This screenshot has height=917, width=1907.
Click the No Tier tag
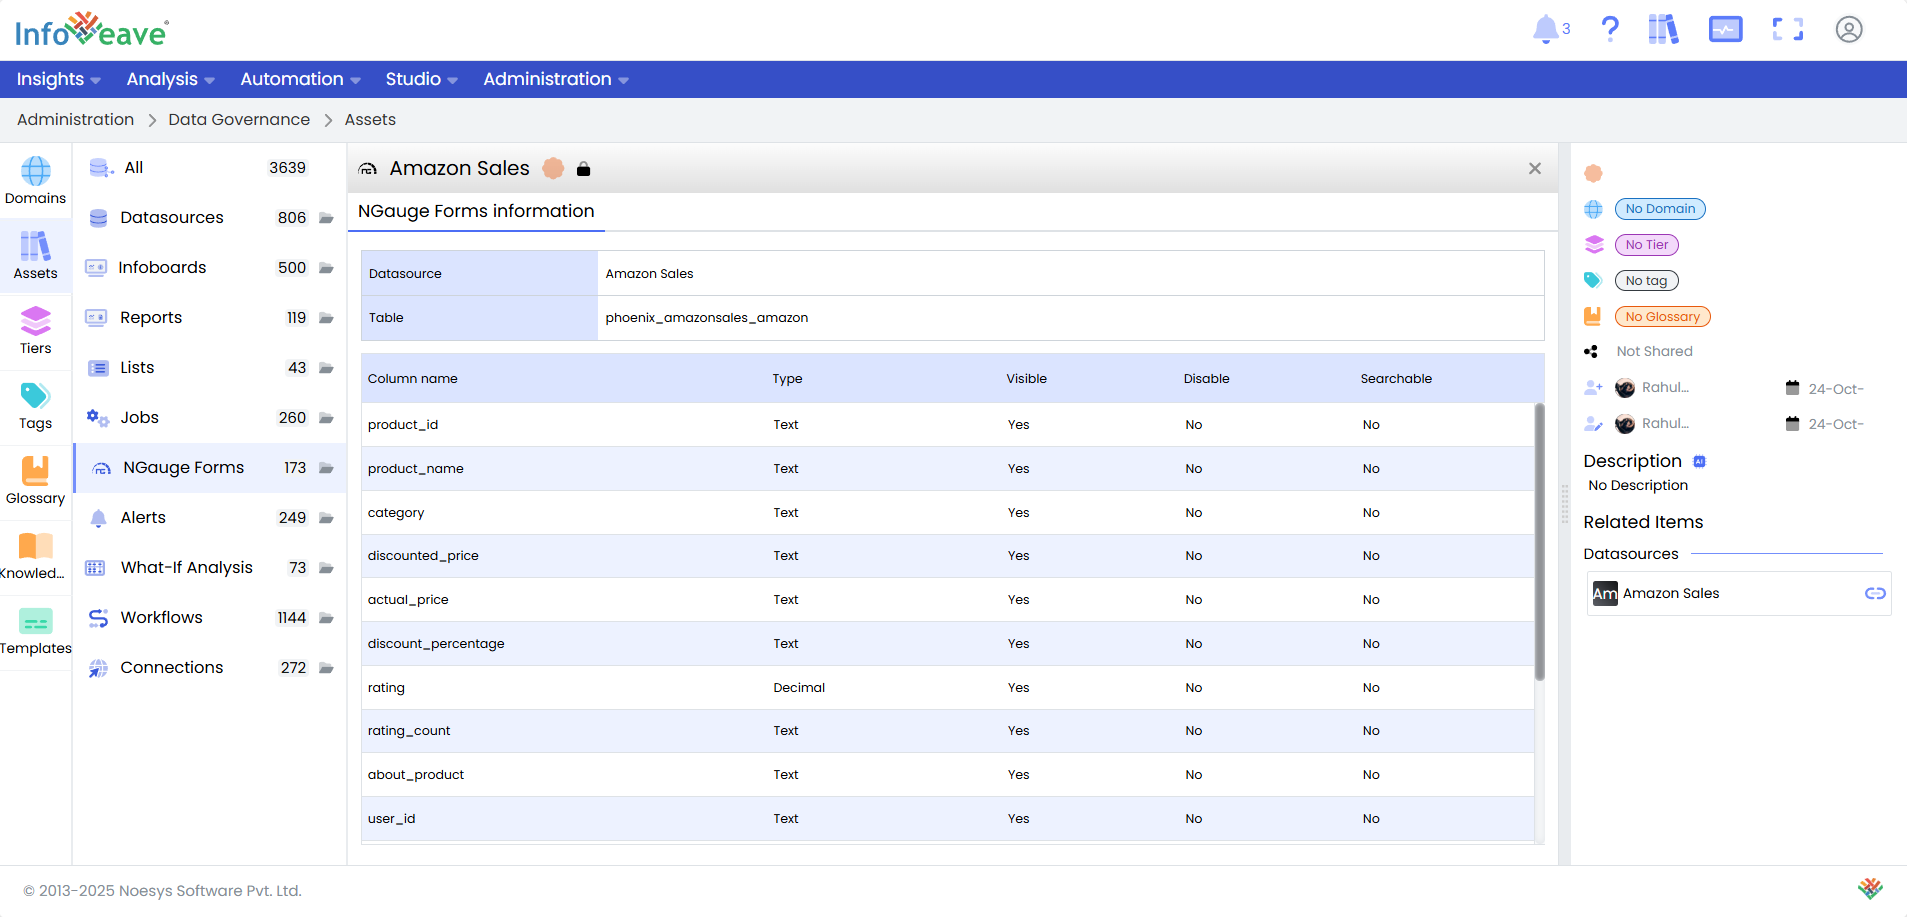click(x=1646, y=245)
